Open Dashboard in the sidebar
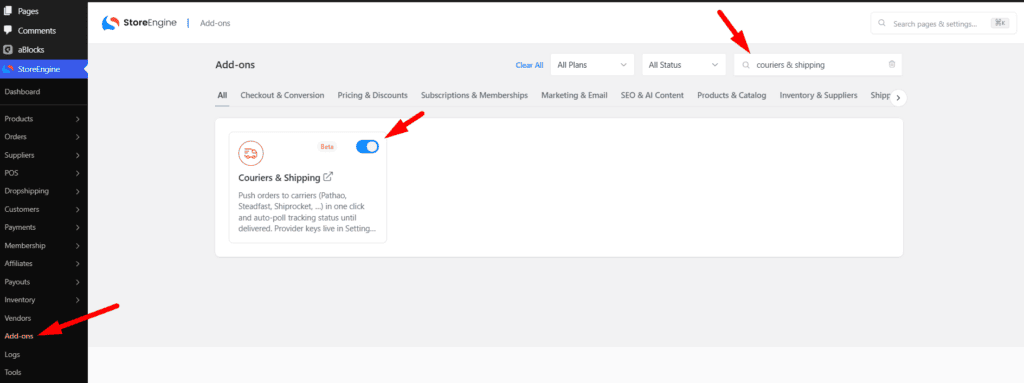1024x383 pixels. click(x=22, y=92)
